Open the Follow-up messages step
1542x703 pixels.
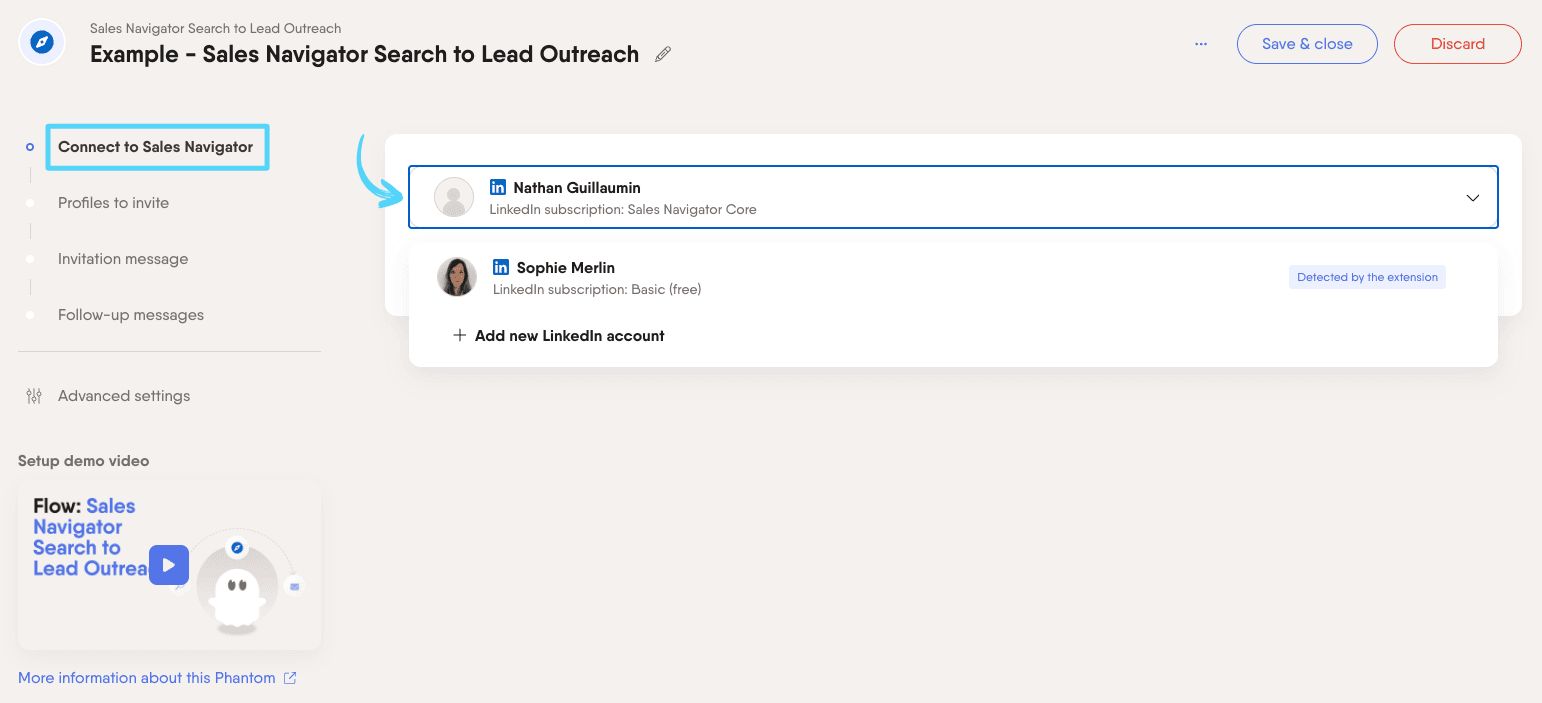[131, 315]
